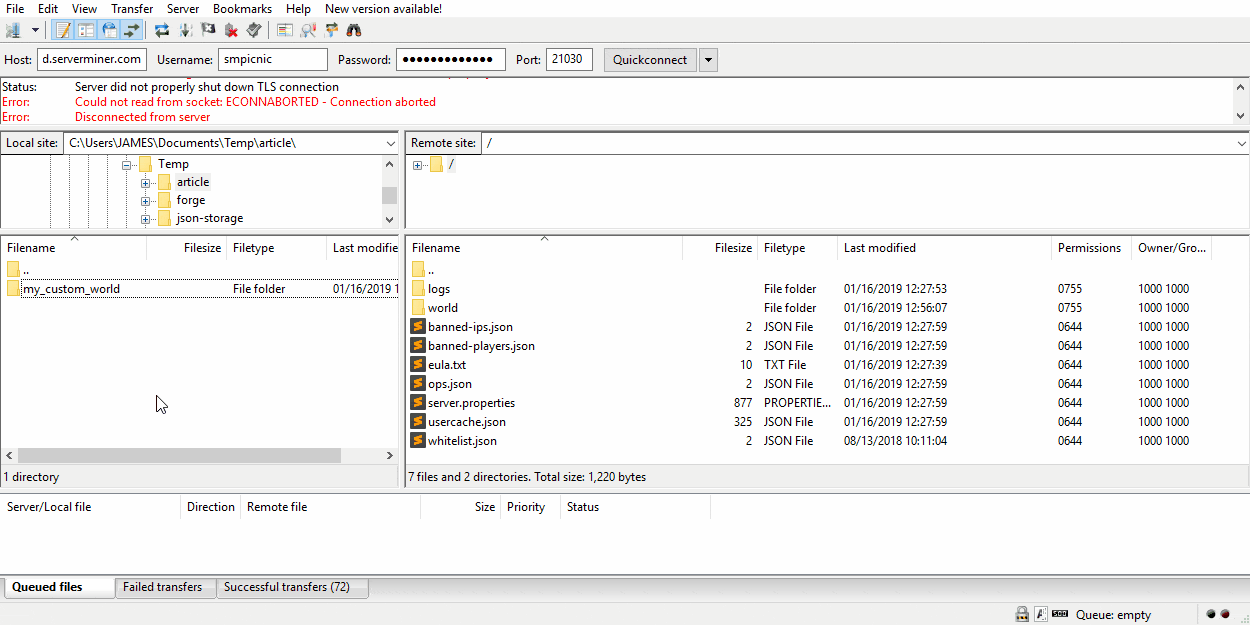This screenshot has height=625, width=1250.
Task: Expand the forge folder in local tree
Action: click(145, 200)
